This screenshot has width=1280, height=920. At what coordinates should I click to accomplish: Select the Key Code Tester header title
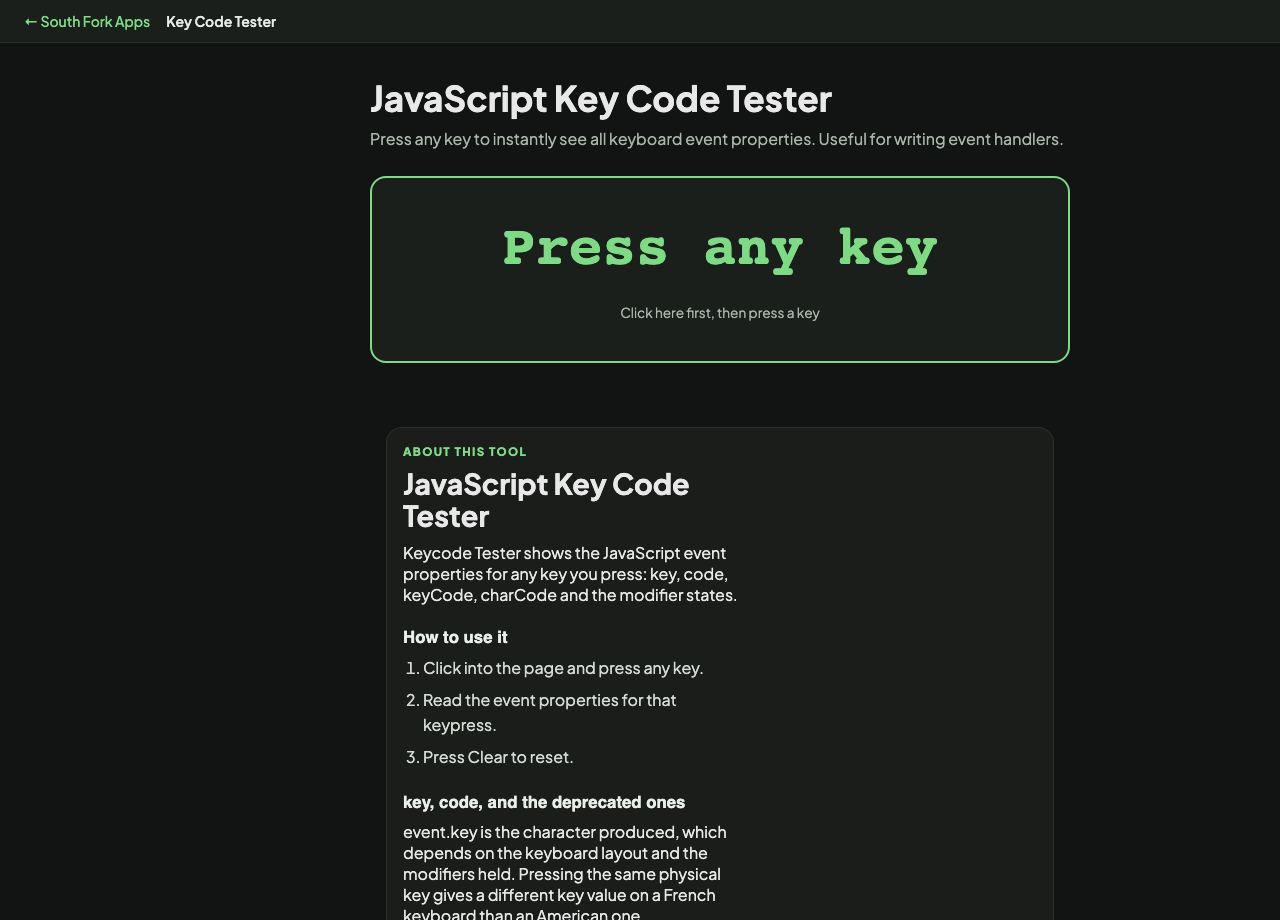(221, 21)
